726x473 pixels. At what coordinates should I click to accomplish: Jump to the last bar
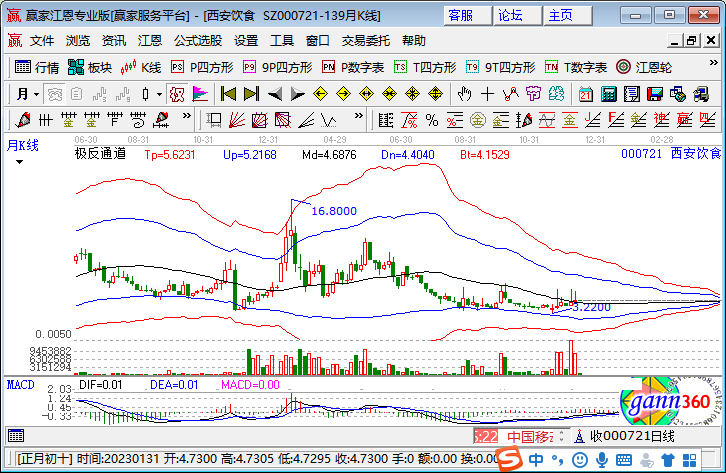click(251, 94)
